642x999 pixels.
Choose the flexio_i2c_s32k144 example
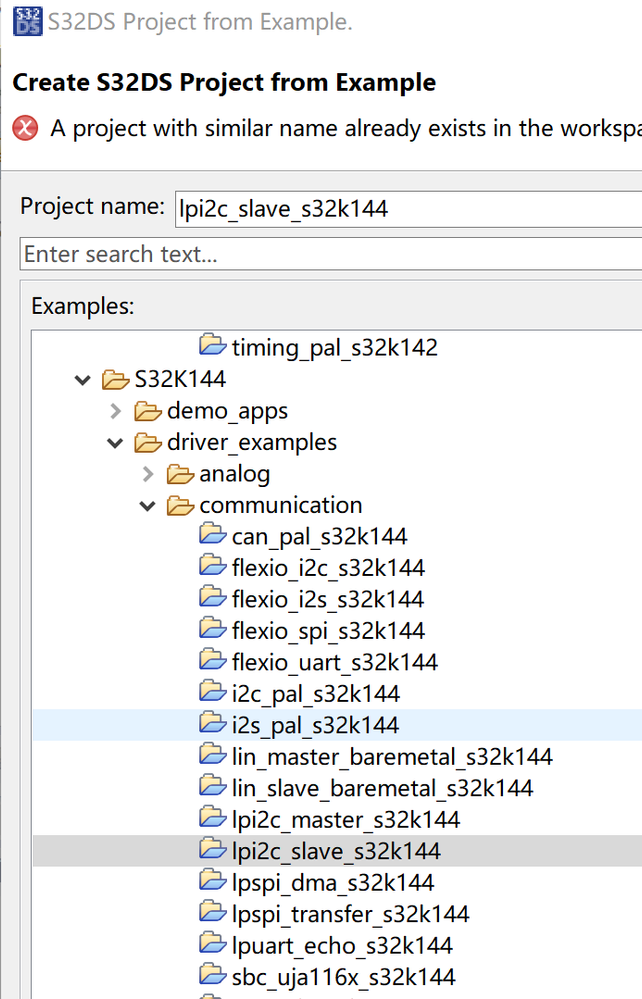[x=329, y=568]
